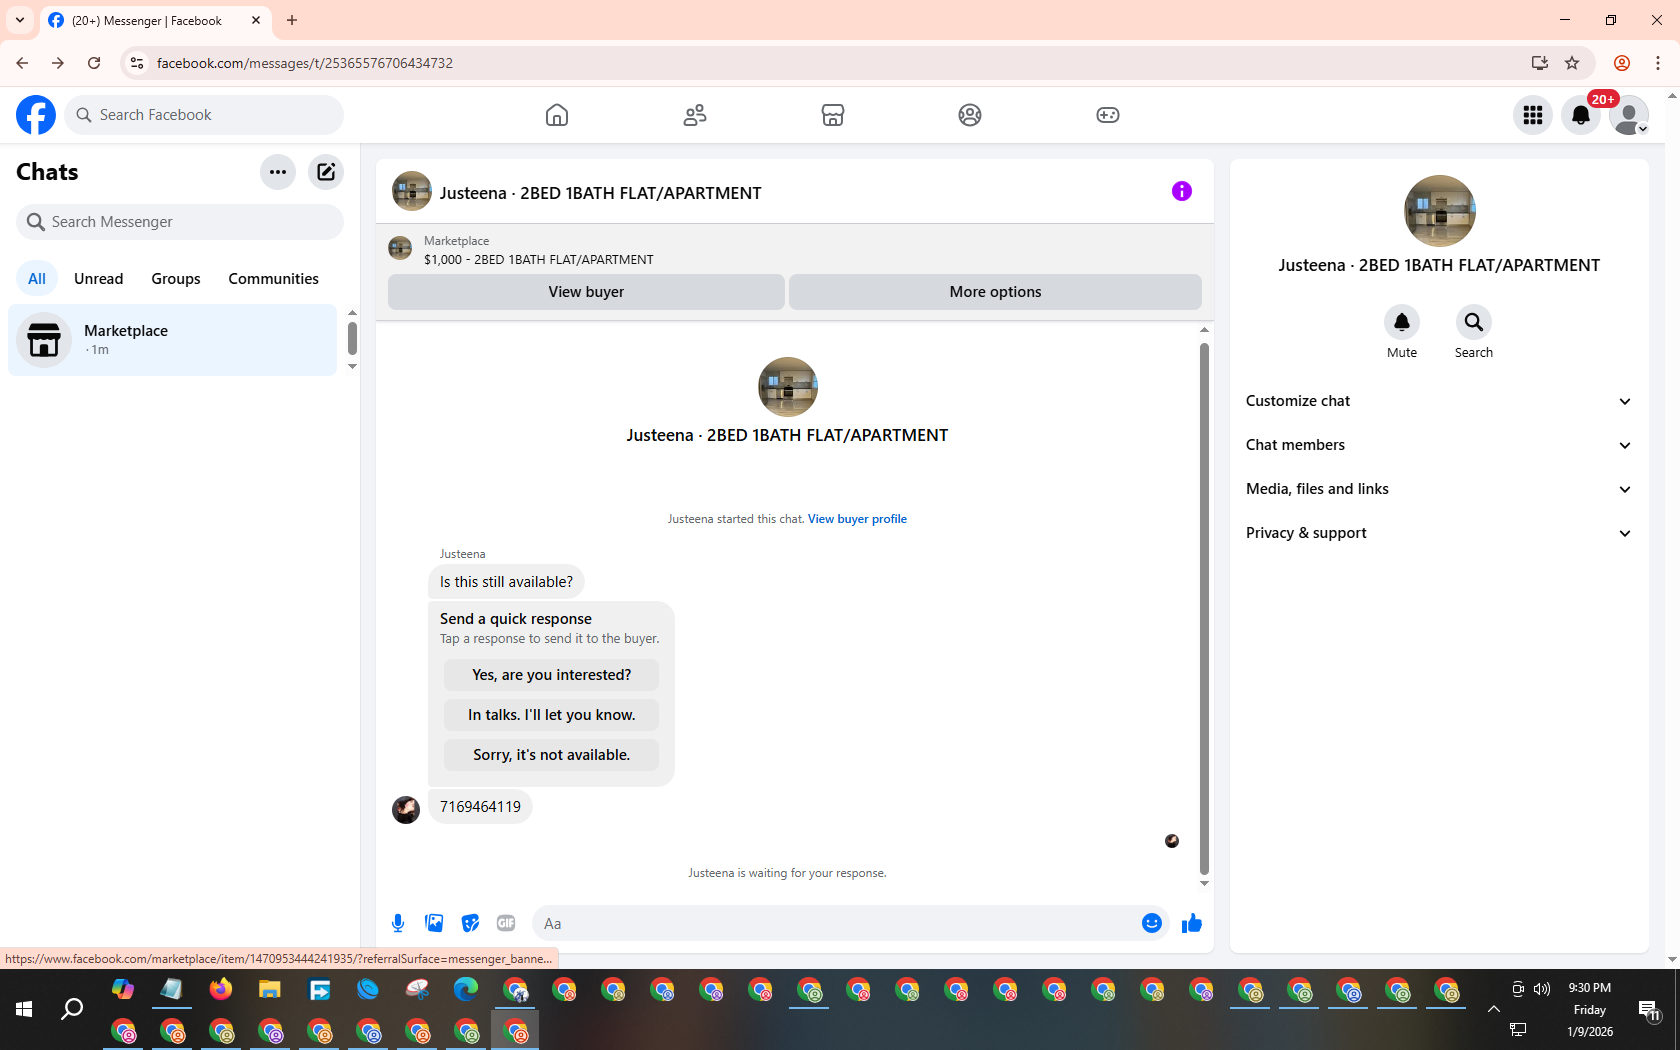Start a new message with the compose icon
Screen dimensions: 1680x1050
326,172
